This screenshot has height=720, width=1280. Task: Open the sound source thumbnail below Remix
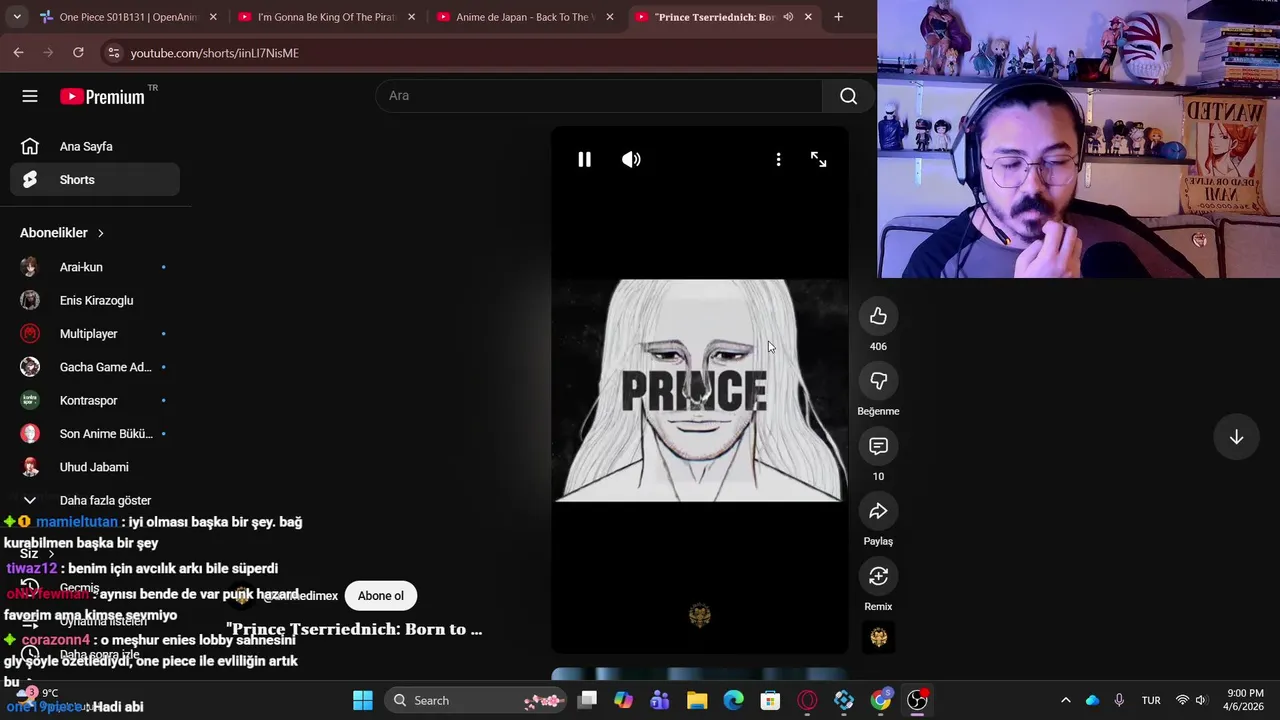click(x=878, y=637)
